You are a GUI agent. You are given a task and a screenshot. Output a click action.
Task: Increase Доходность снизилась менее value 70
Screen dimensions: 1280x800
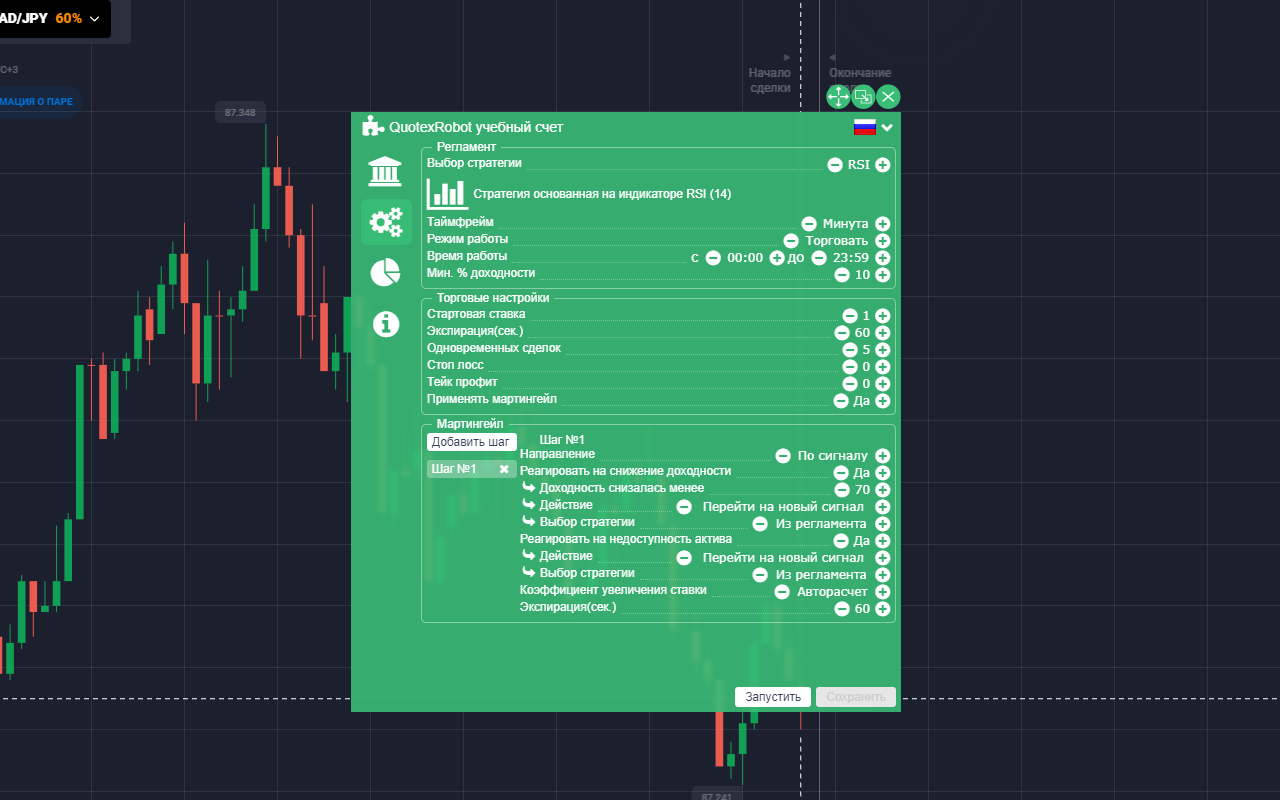883,490
